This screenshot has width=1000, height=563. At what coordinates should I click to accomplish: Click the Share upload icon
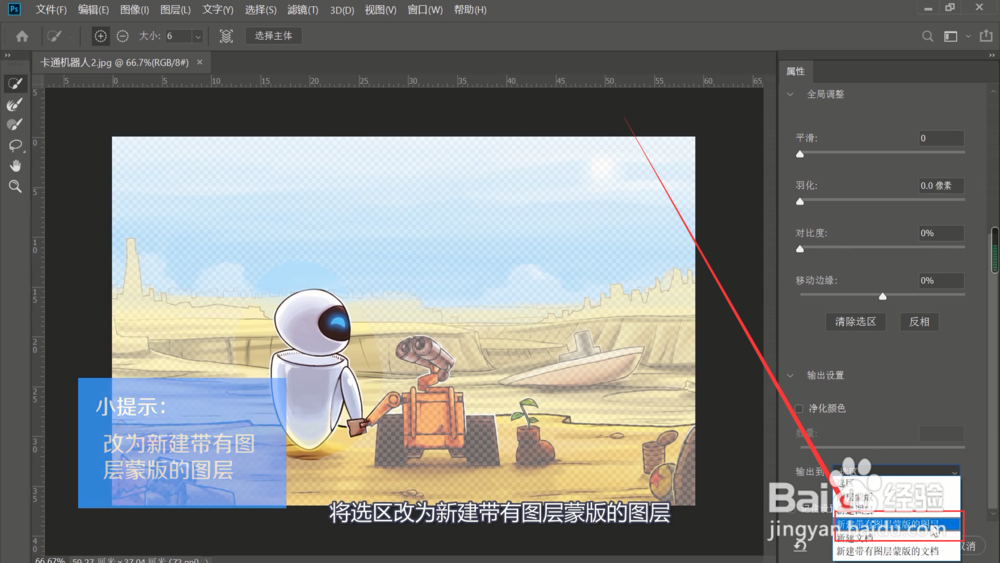(x=986, y=36)
